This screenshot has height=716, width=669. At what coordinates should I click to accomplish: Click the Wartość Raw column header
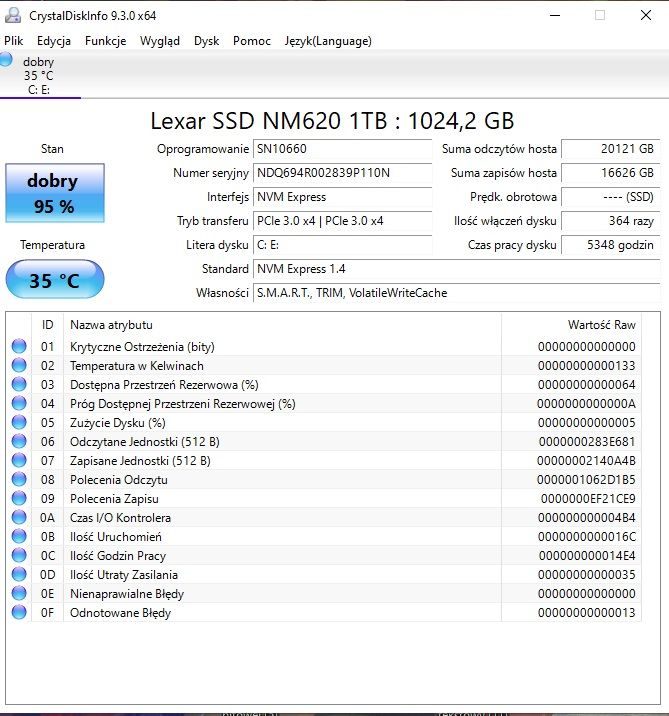tap(571, 325)
